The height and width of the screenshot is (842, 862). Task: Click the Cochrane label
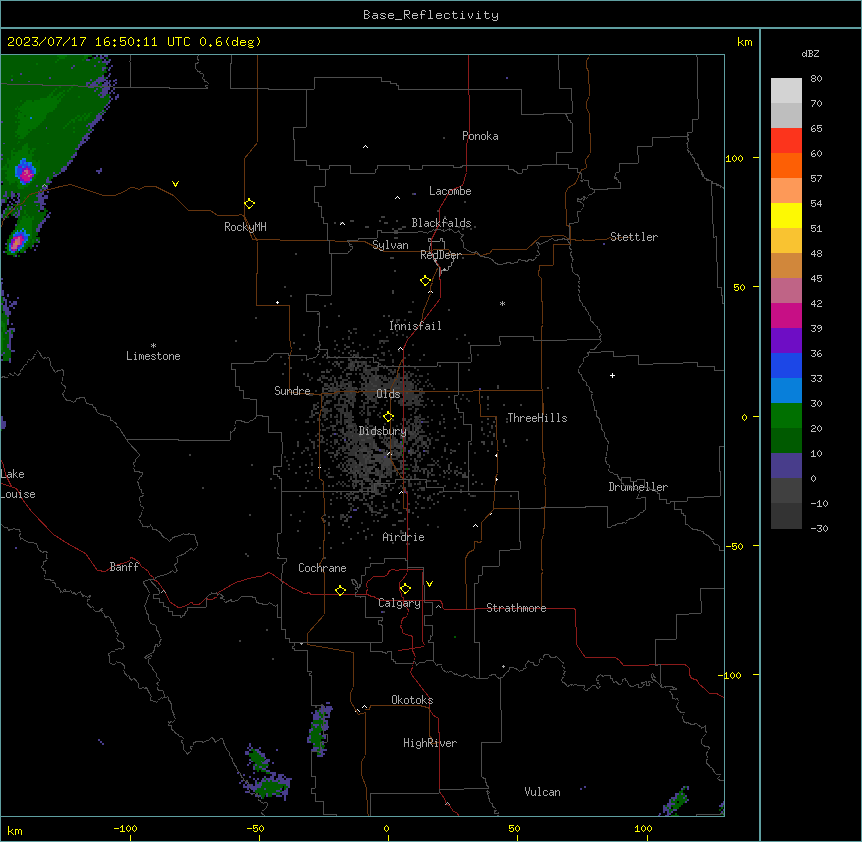322,568
